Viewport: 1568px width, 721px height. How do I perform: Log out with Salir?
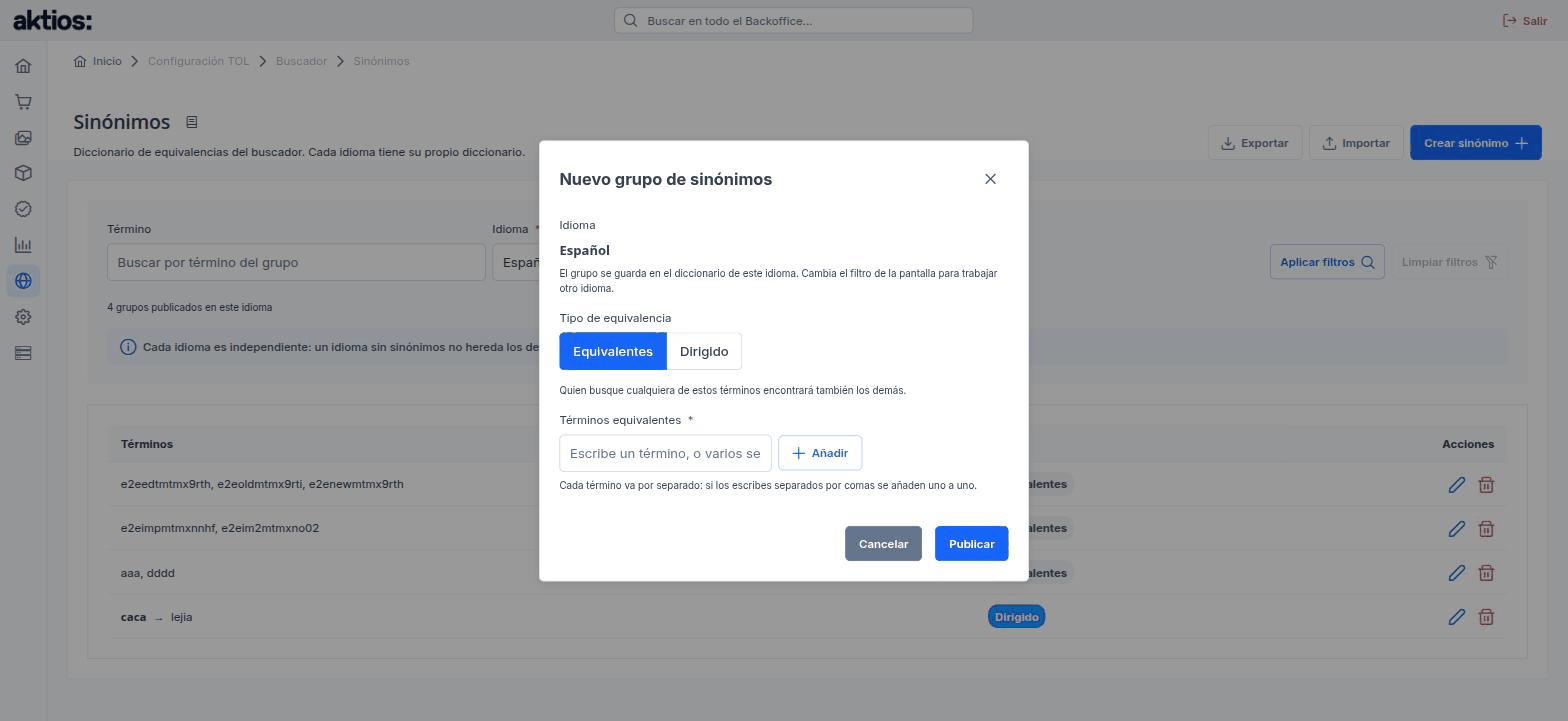1525,20
